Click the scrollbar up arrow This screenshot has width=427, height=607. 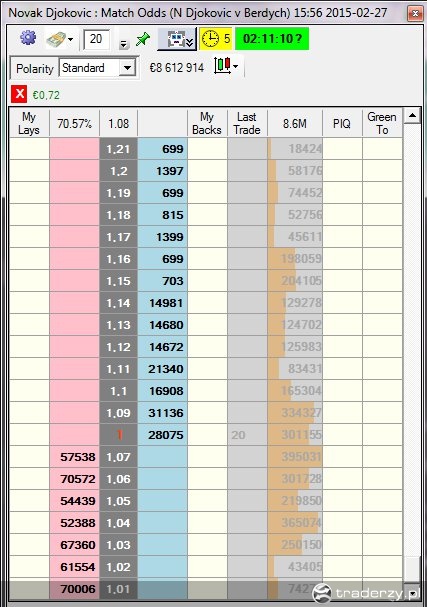coord(412,115)
